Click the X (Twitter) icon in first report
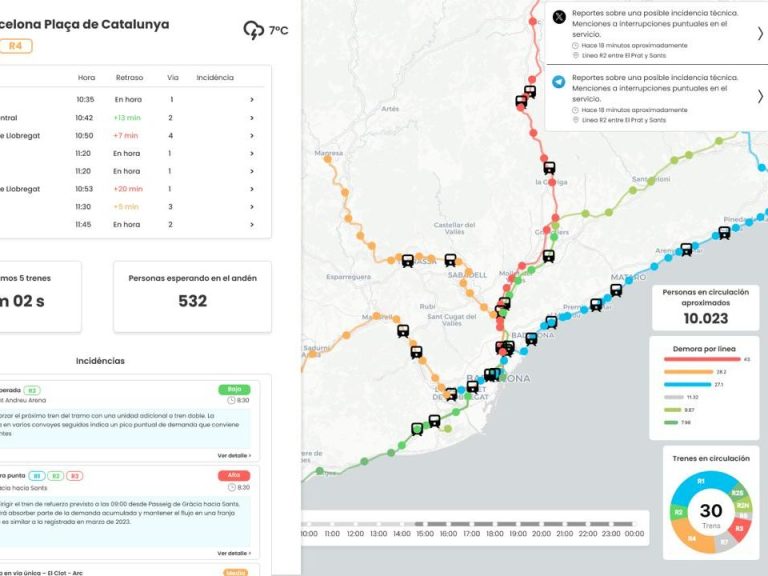Image resolution: width=768 pixels, height=576 pixels. pyautogui.click(x=558, y=17)
